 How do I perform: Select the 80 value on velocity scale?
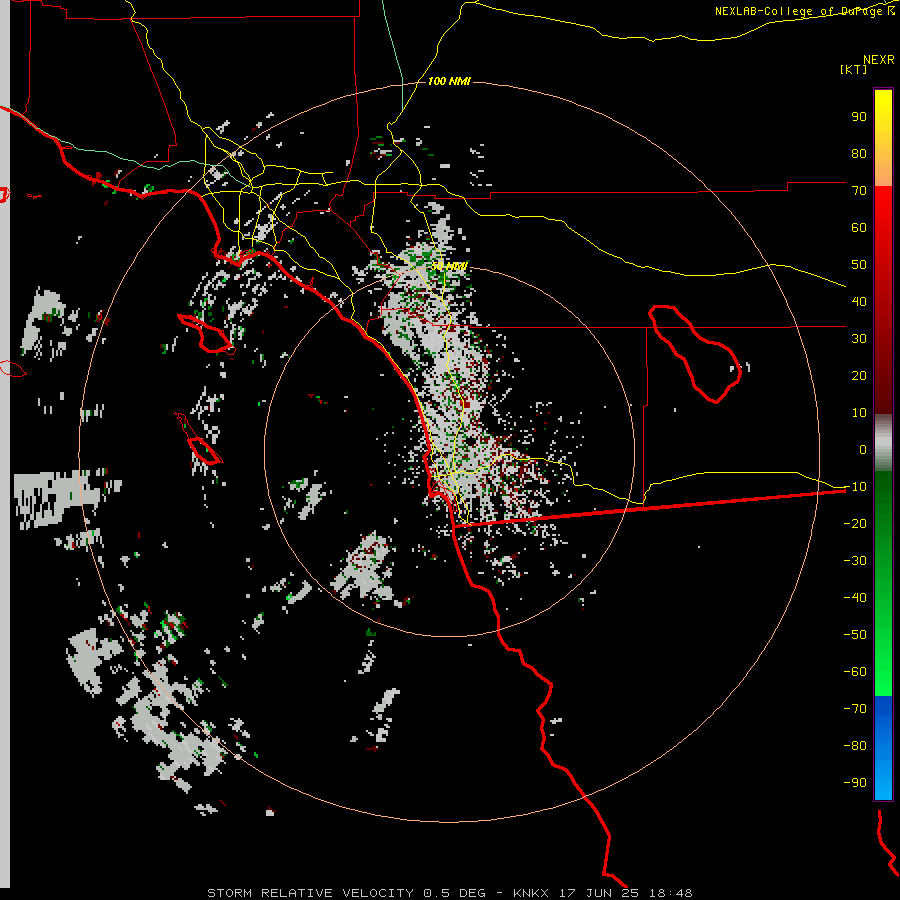tap(859, 153)
